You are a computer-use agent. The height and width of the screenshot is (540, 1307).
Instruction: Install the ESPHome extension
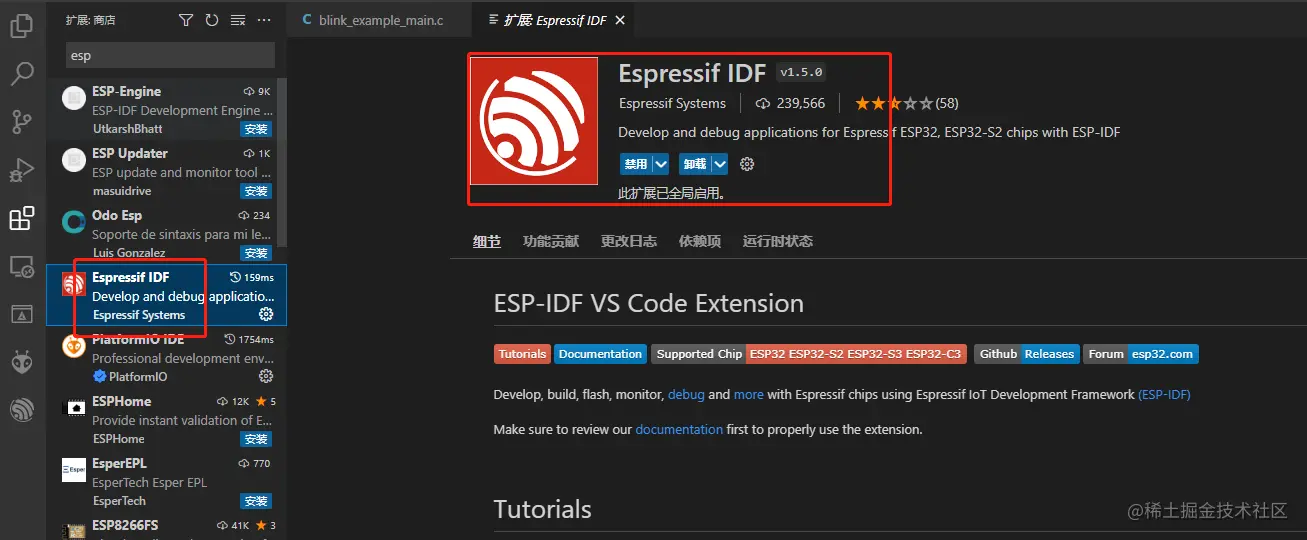pyautogui.click(x=256, y=439)
